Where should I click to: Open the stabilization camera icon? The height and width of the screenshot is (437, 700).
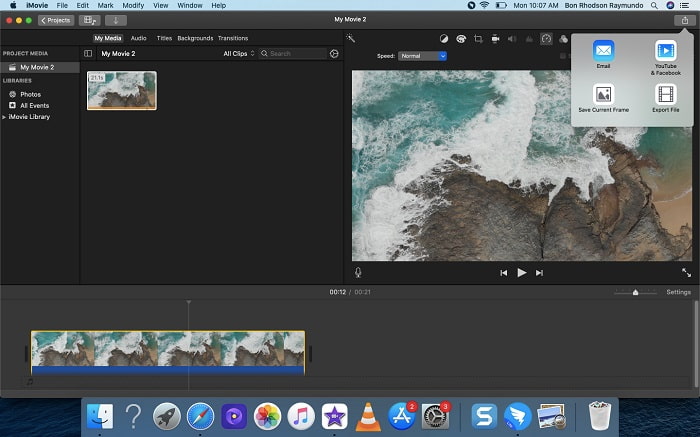pos(495,39)
